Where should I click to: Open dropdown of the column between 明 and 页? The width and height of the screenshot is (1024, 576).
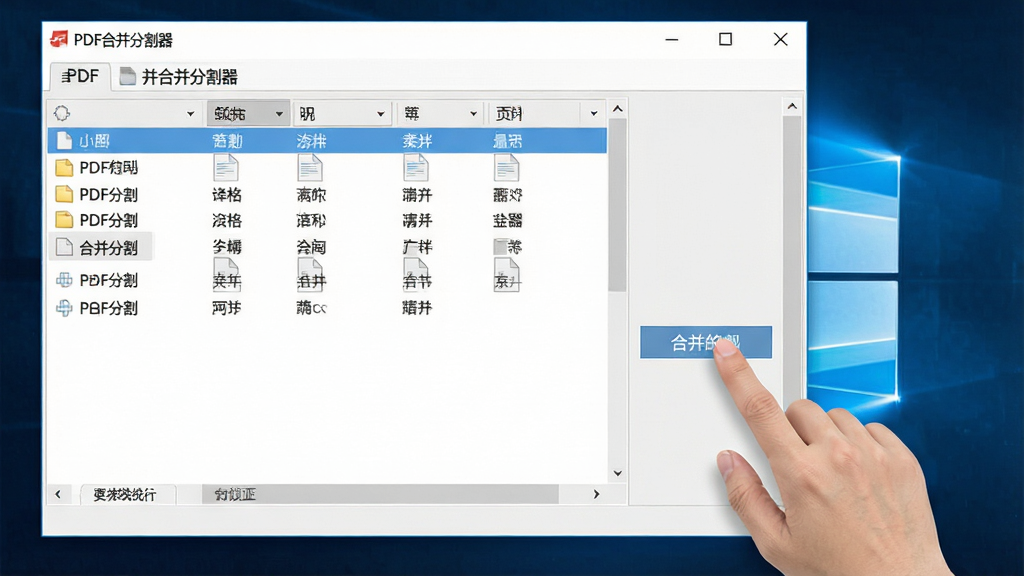click(473, 114)
